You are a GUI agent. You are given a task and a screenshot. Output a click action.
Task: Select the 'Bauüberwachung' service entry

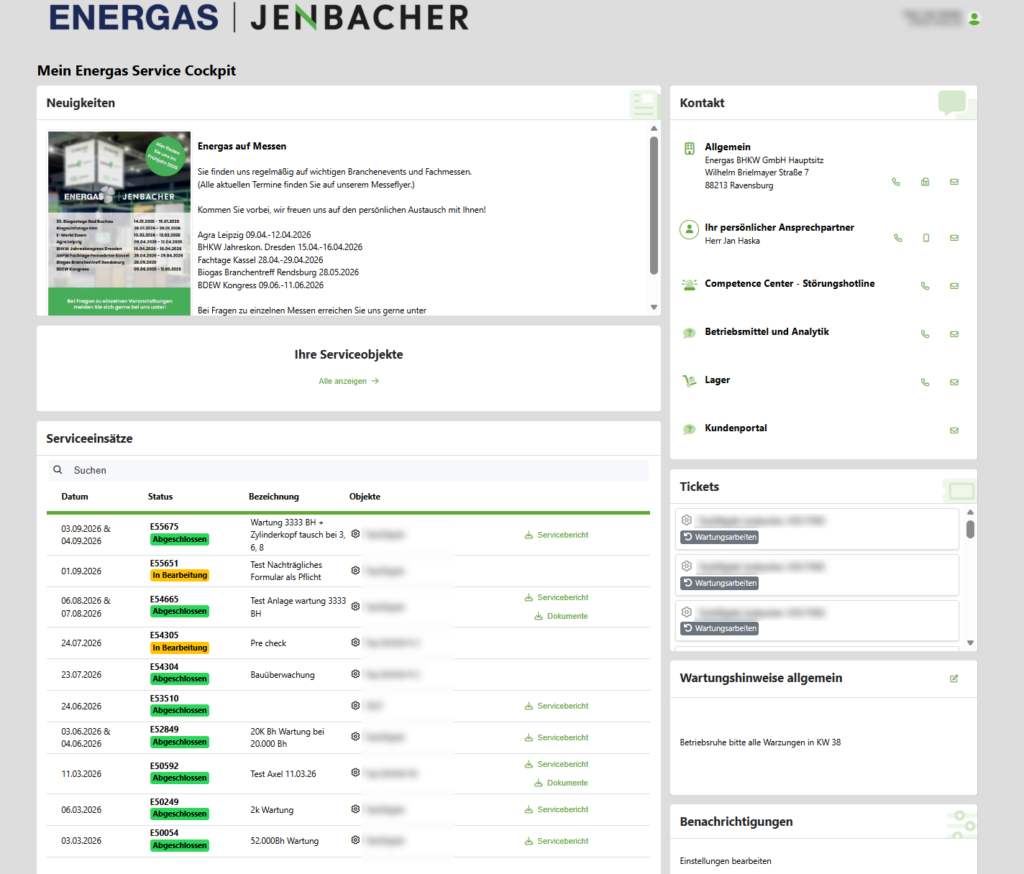click(x=282, y=675)
